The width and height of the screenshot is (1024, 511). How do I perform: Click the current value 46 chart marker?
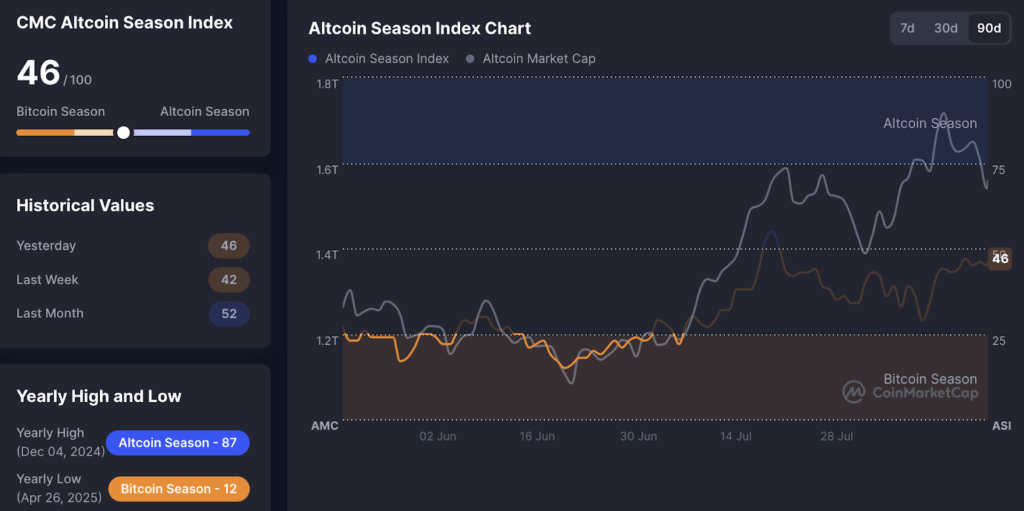(999, 259)
